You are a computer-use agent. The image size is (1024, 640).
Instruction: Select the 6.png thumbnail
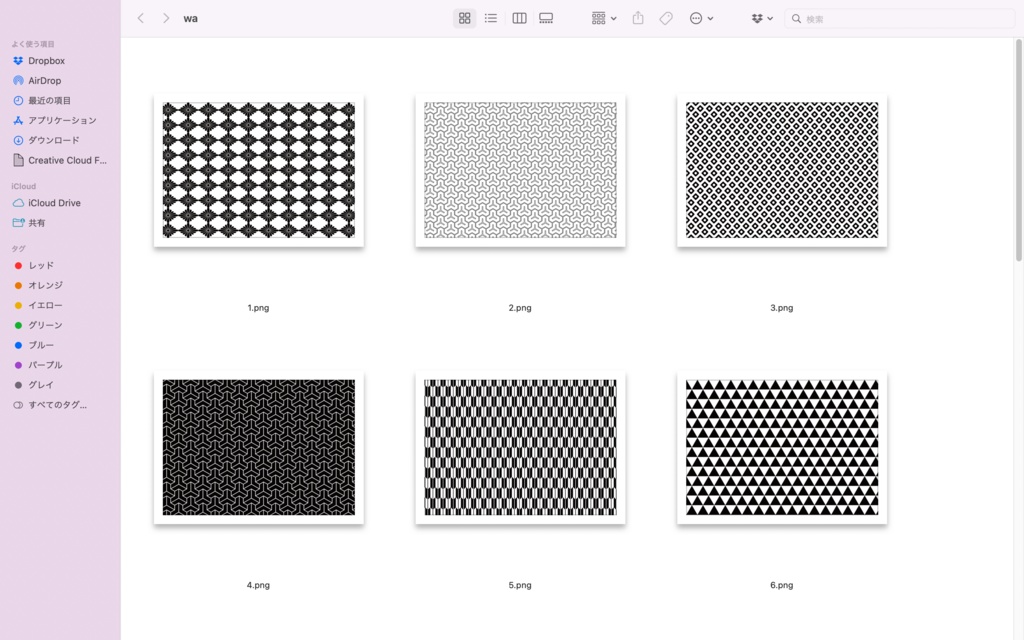[x=782, y=448]
